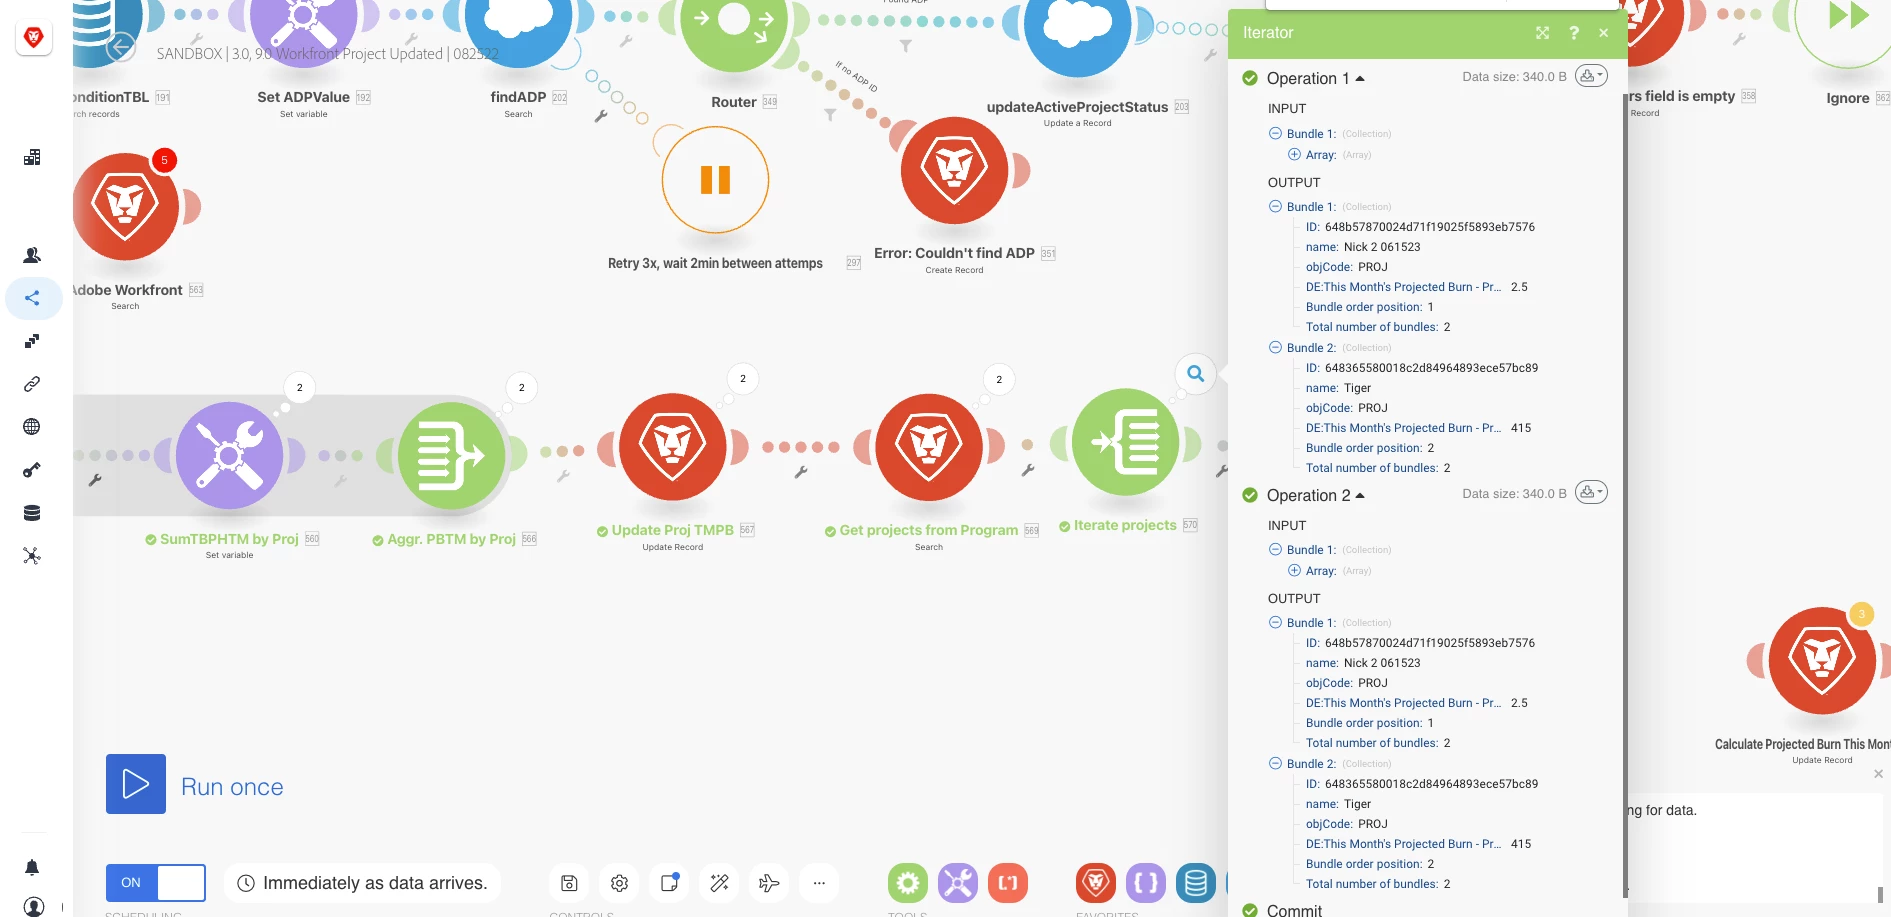Click wrench between Update Proj TMPB and Get projects
Image resolution: width=1891 pixels, height=917 pixels.
click(801, 472)
